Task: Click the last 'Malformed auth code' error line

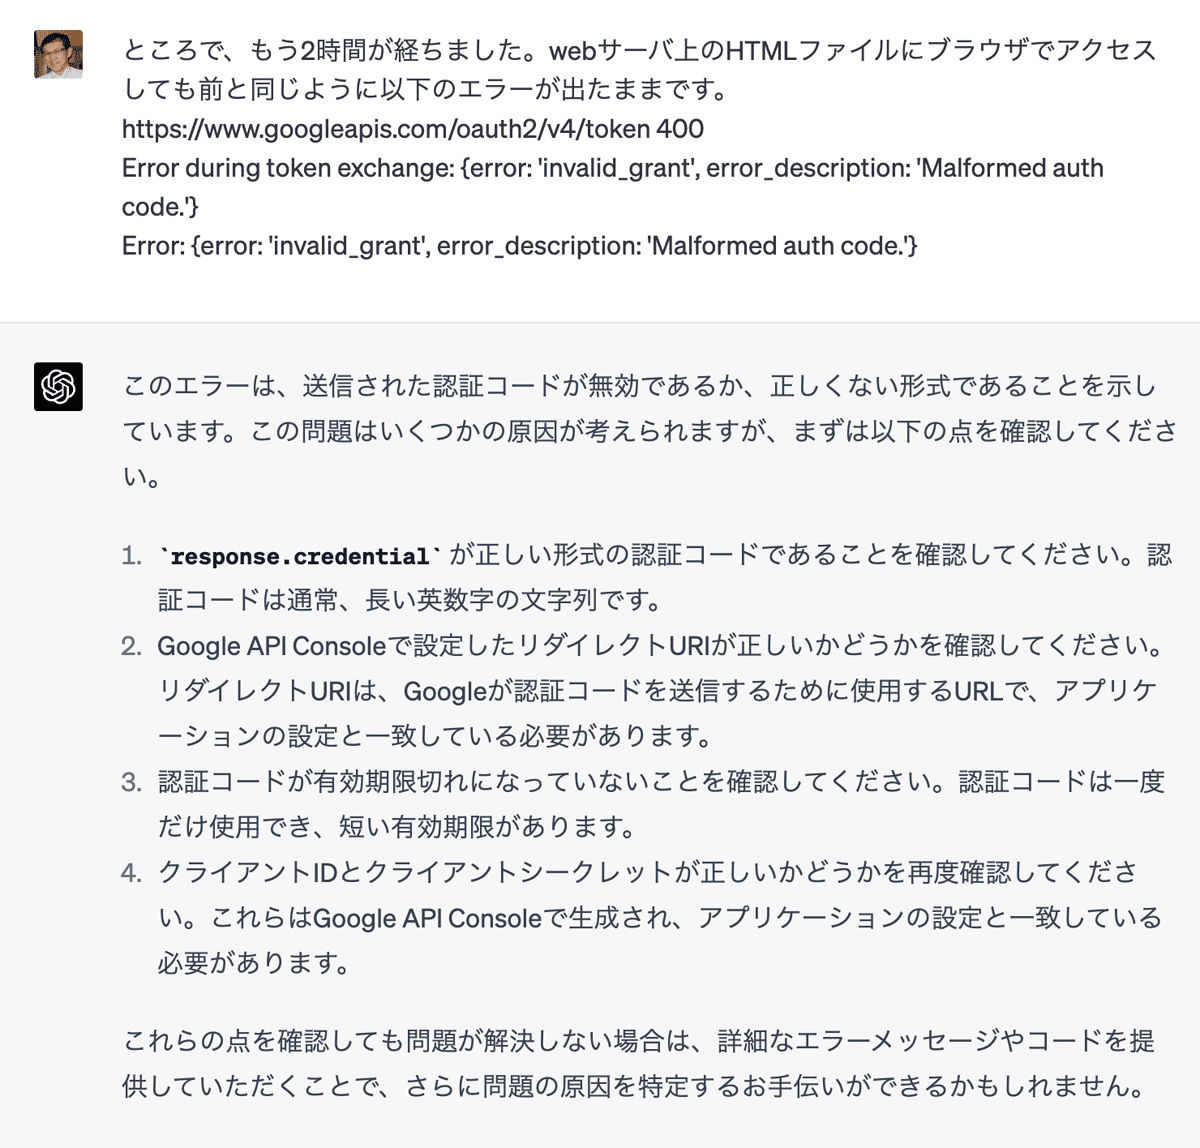Action: [x=520, y=245]
